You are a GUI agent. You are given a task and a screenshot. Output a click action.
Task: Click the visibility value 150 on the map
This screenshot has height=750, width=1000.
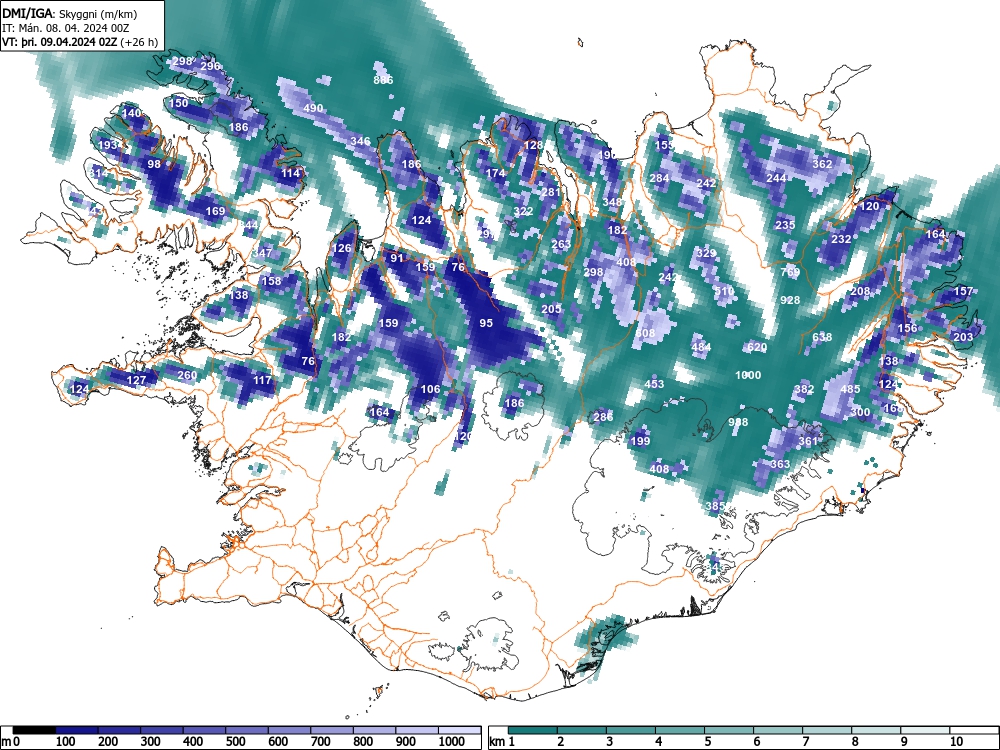point(179,103)
